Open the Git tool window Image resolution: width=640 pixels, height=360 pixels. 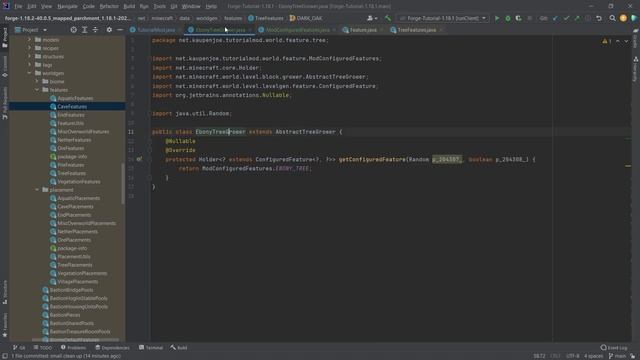(19, 348)
